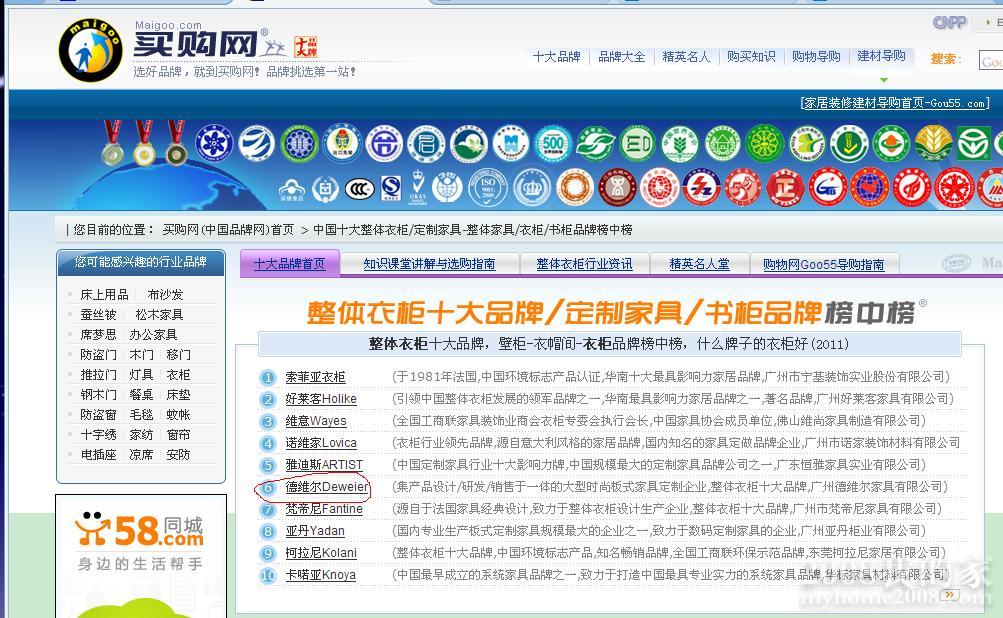
Task: Click the 办公家具 sidebar category link
Action: [153, 335]
